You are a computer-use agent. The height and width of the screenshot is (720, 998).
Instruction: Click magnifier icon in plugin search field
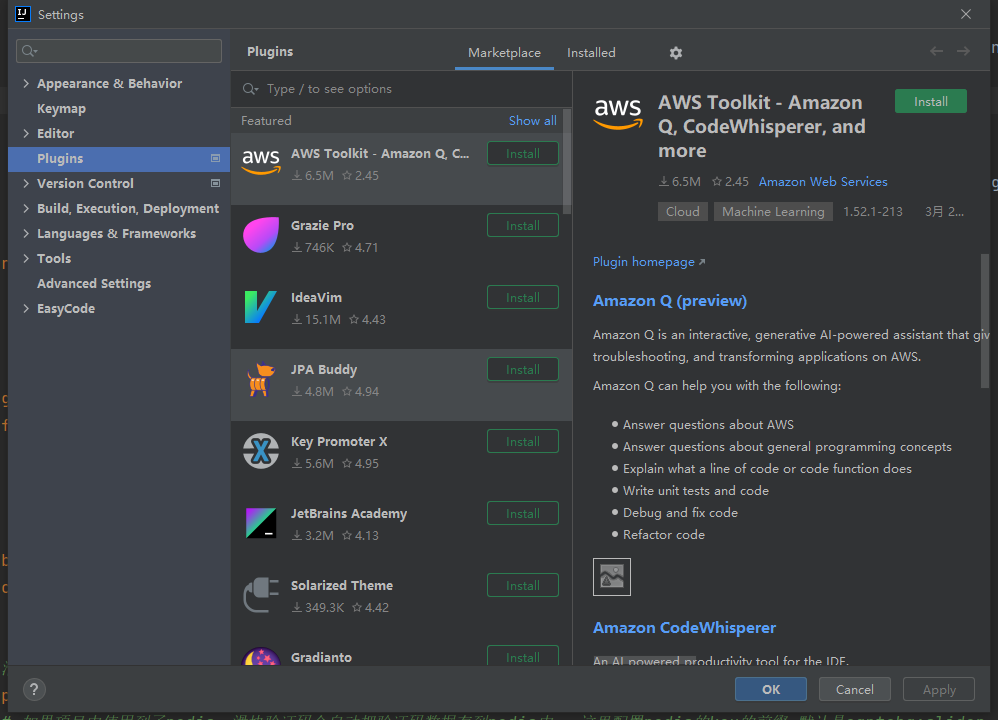pos(250,89)
